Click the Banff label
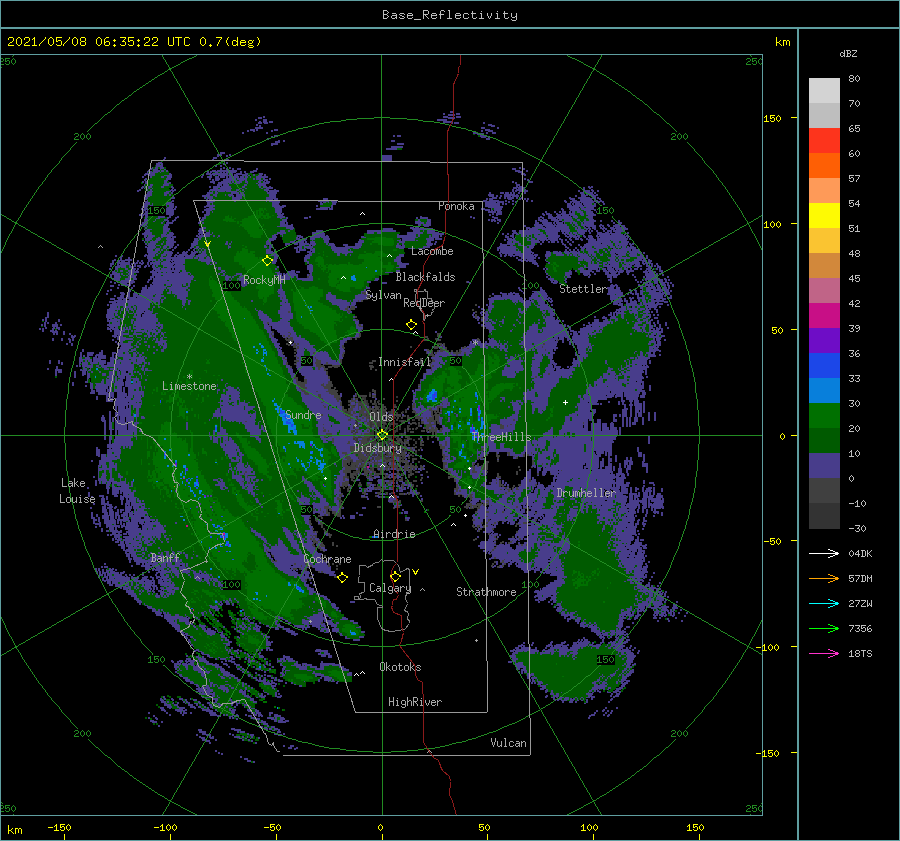Viewport: 900px width, 841px height. (x=165, y=557)
